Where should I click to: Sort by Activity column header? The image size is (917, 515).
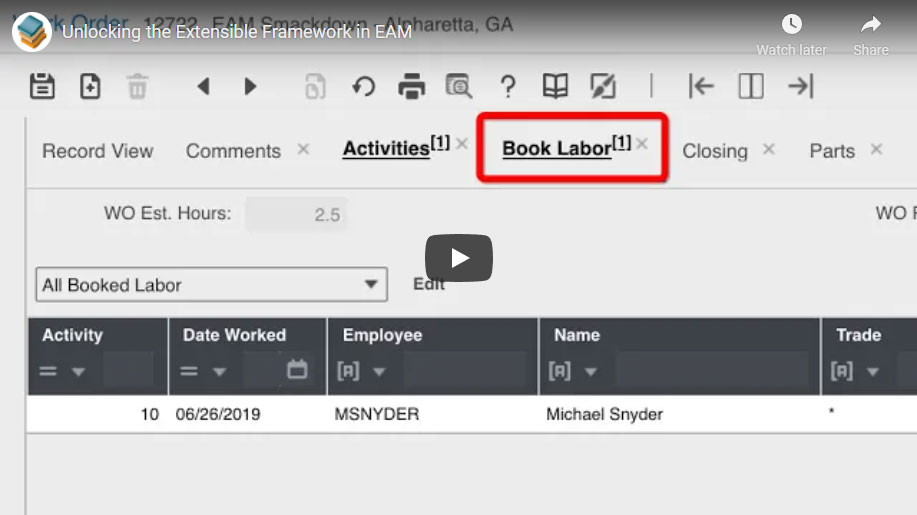tap(72, 335)
